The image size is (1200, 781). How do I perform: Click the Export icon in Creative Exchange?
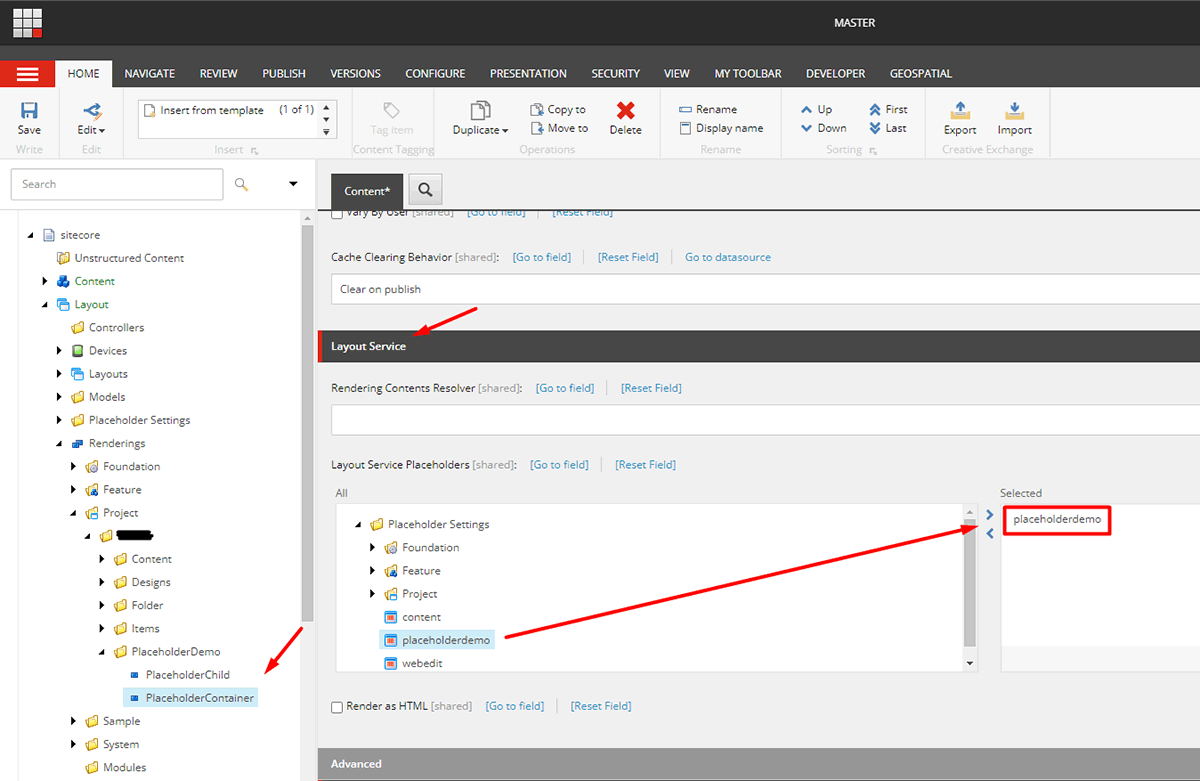click(x=959, y=111)
